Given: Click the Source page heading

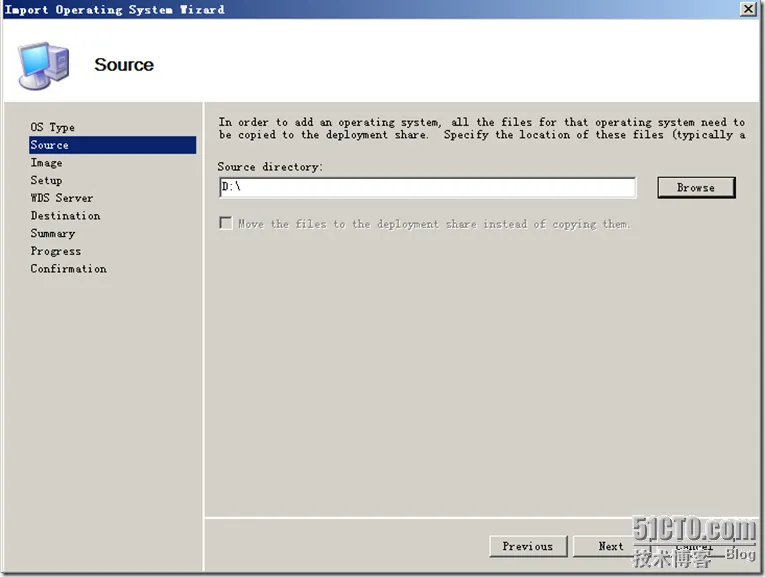Looking at the screenshot, I should pos(124,64).
